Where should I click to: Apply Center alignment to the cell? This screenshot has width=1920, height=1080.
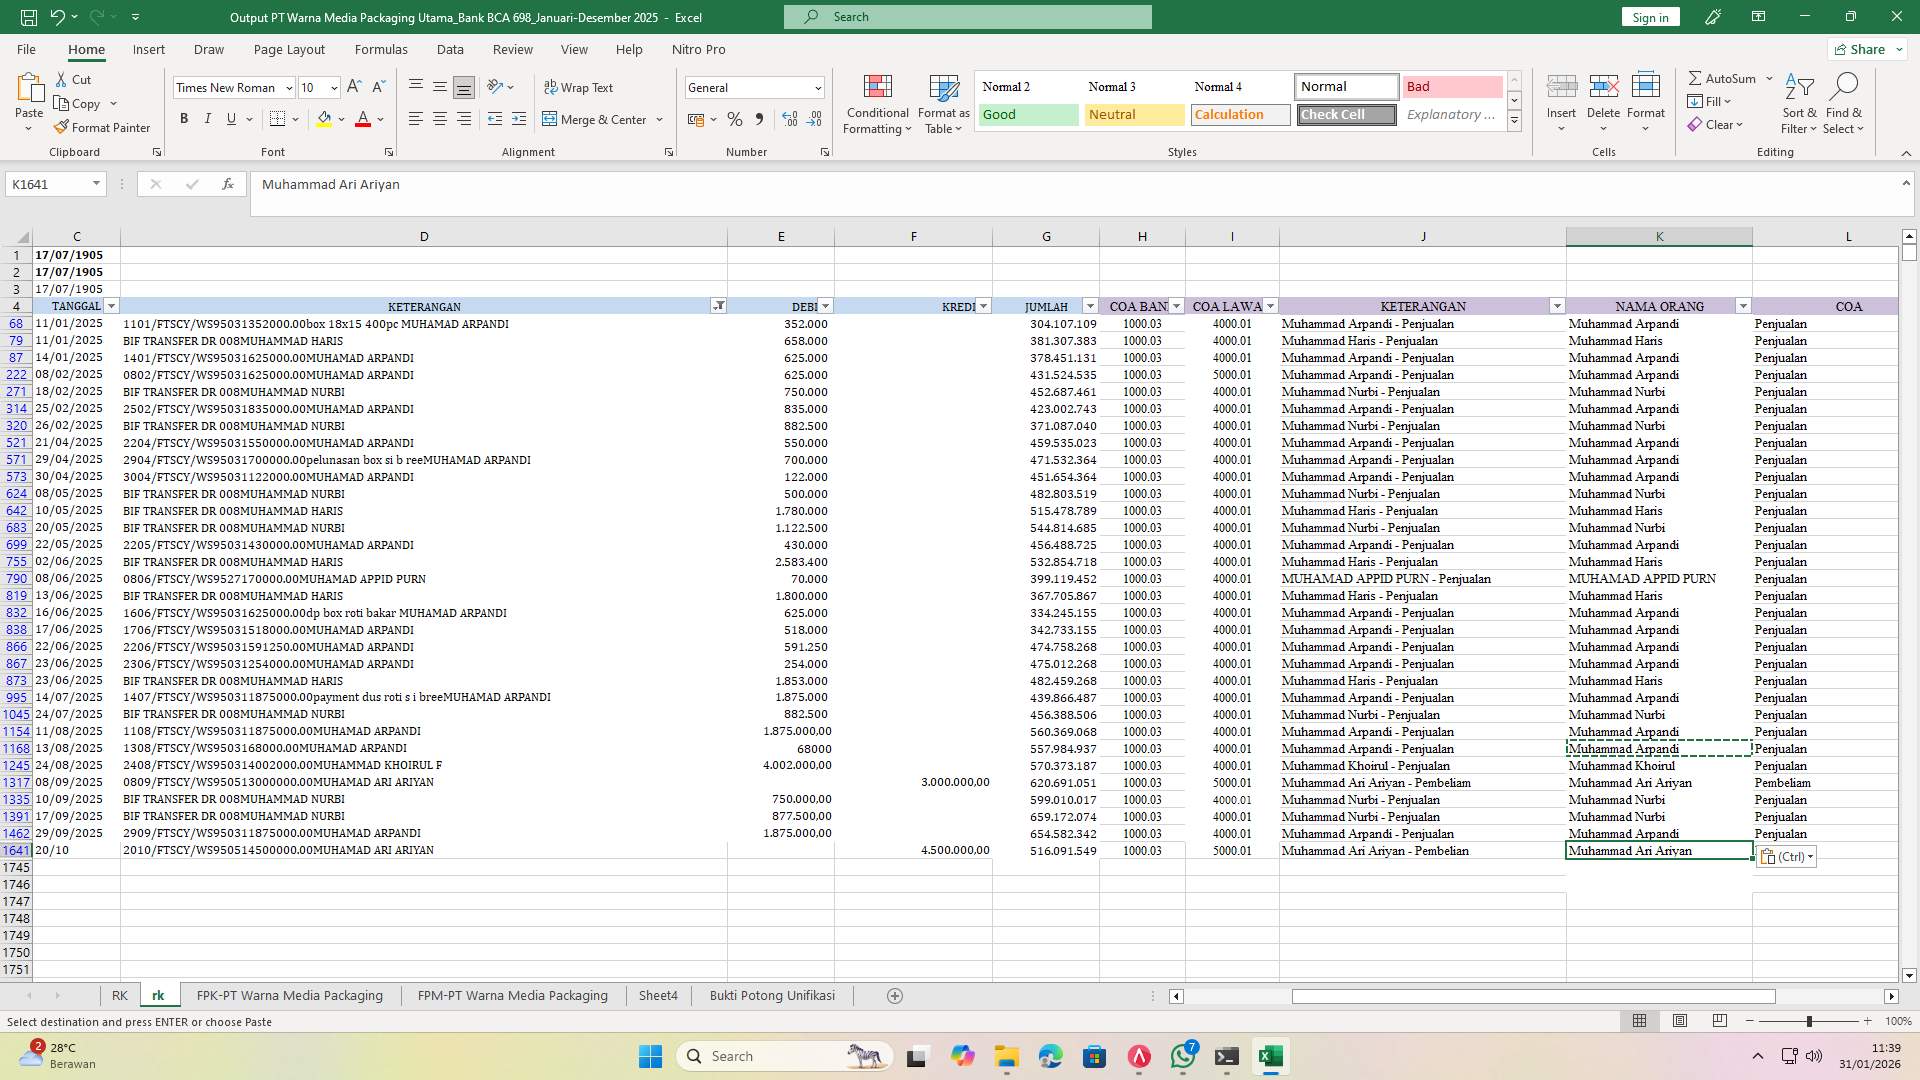click(440, 118)
